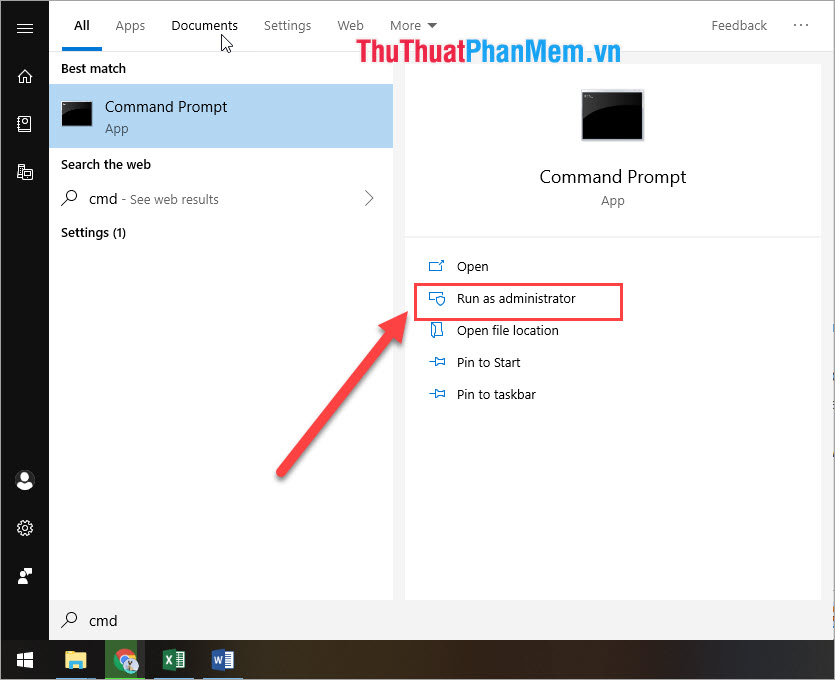
Task: Switch to the Apps tab
Action: tap(130, 25)
